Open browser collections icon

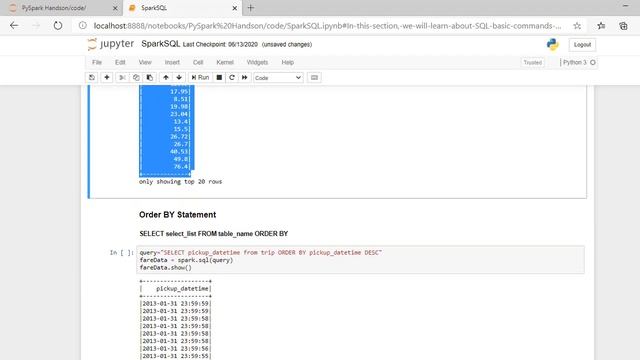click(x=623, y=26)
